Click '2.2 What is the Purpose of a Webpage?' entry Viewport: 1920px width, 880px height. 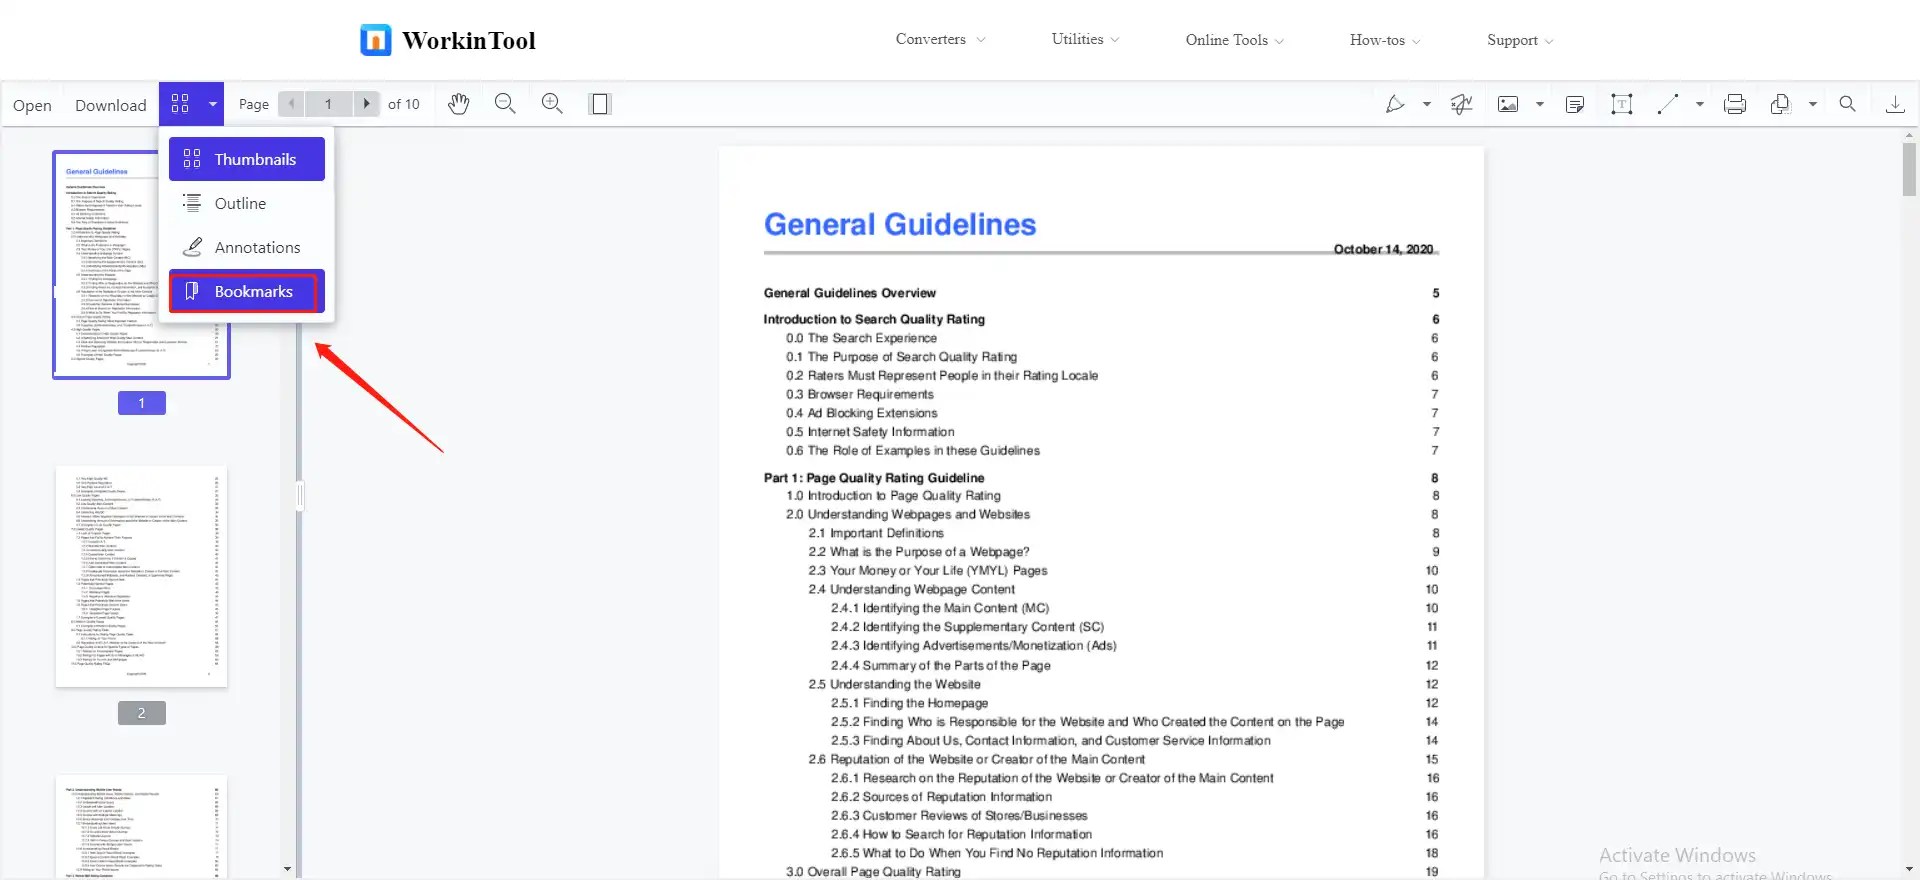(x=919, y=552)
